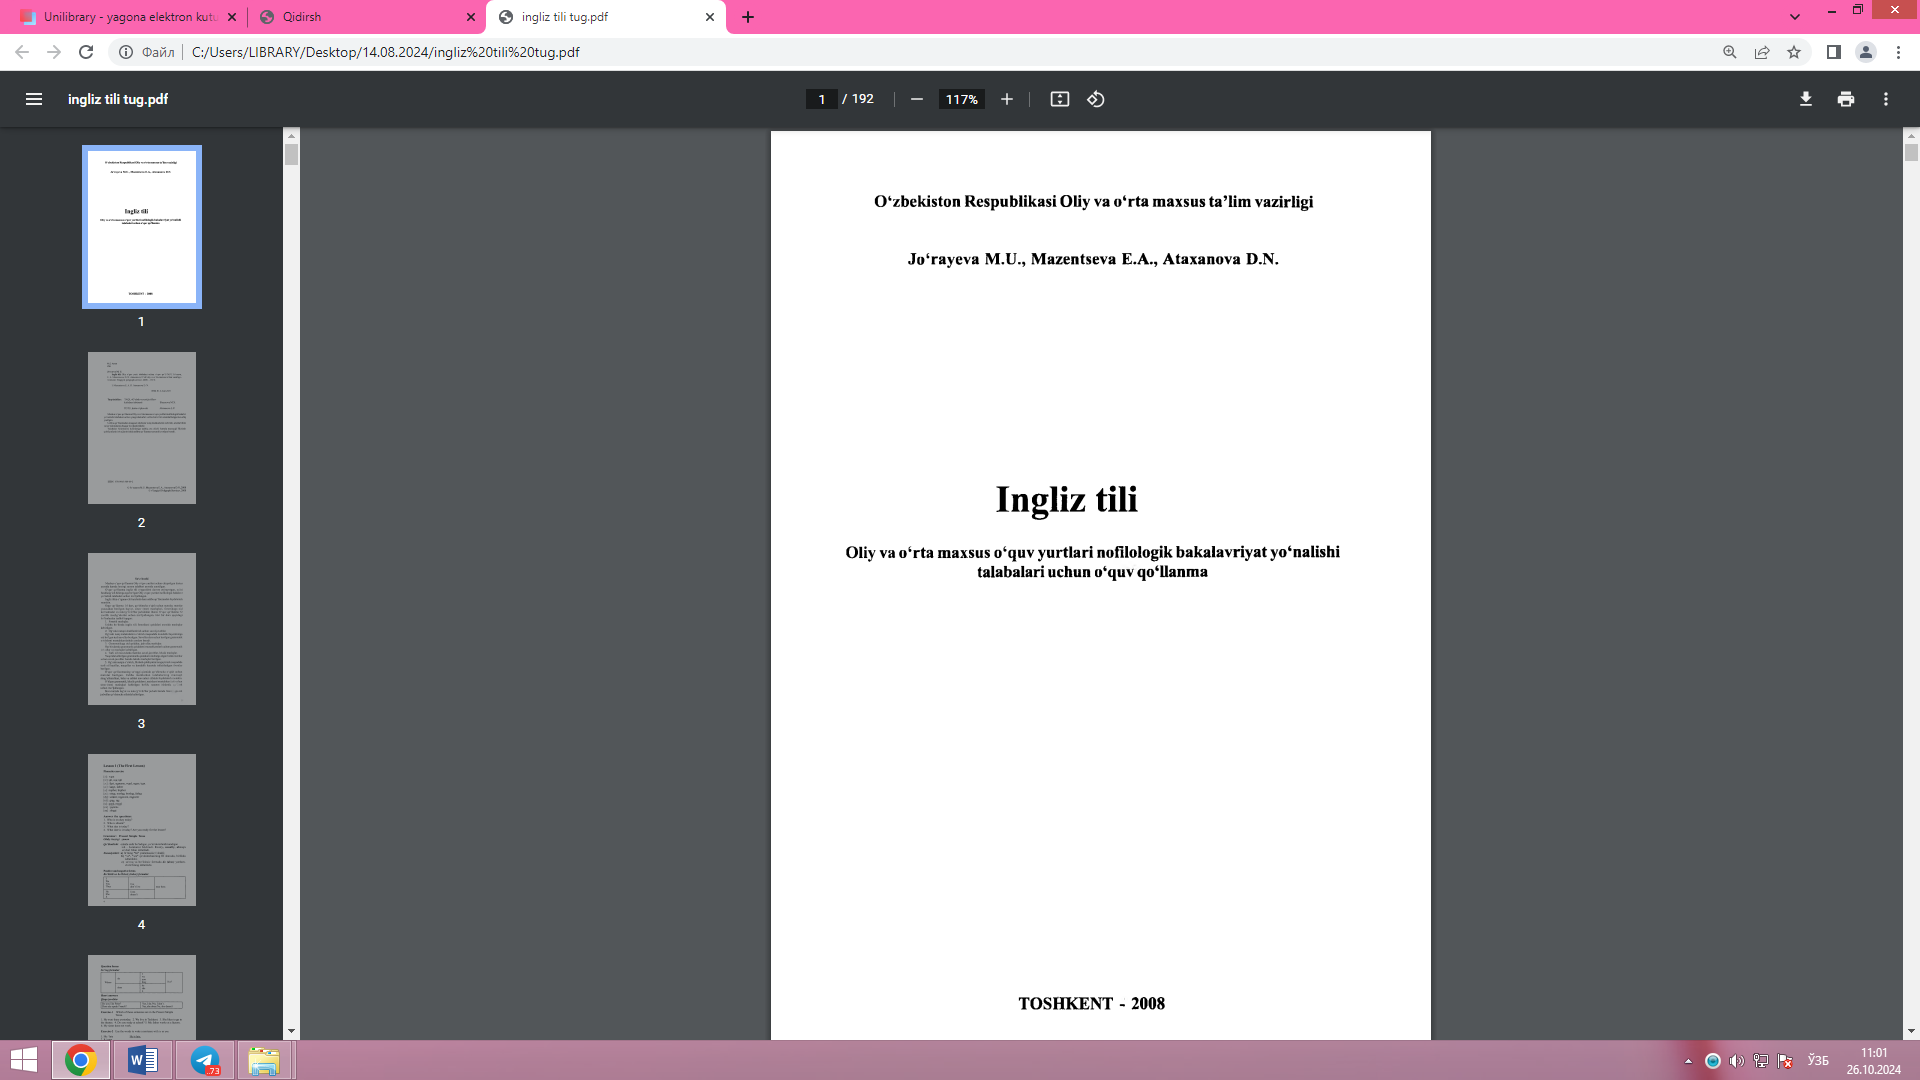Viewport: 1920px width, 1080px height.
Task: Close the Qidirsh tab
Action: 471,17
